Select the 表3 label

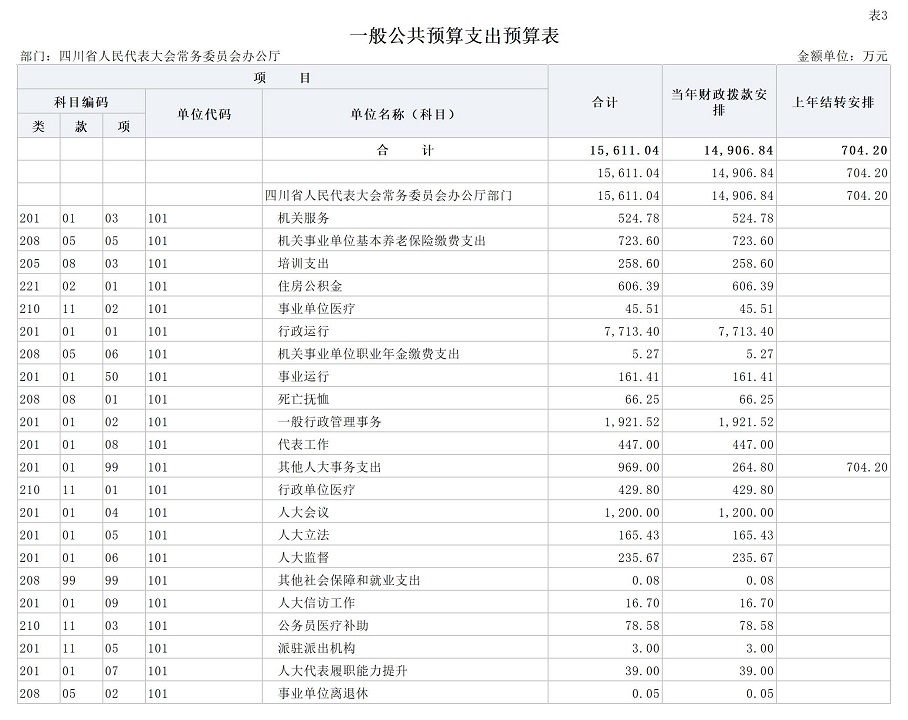878,15
